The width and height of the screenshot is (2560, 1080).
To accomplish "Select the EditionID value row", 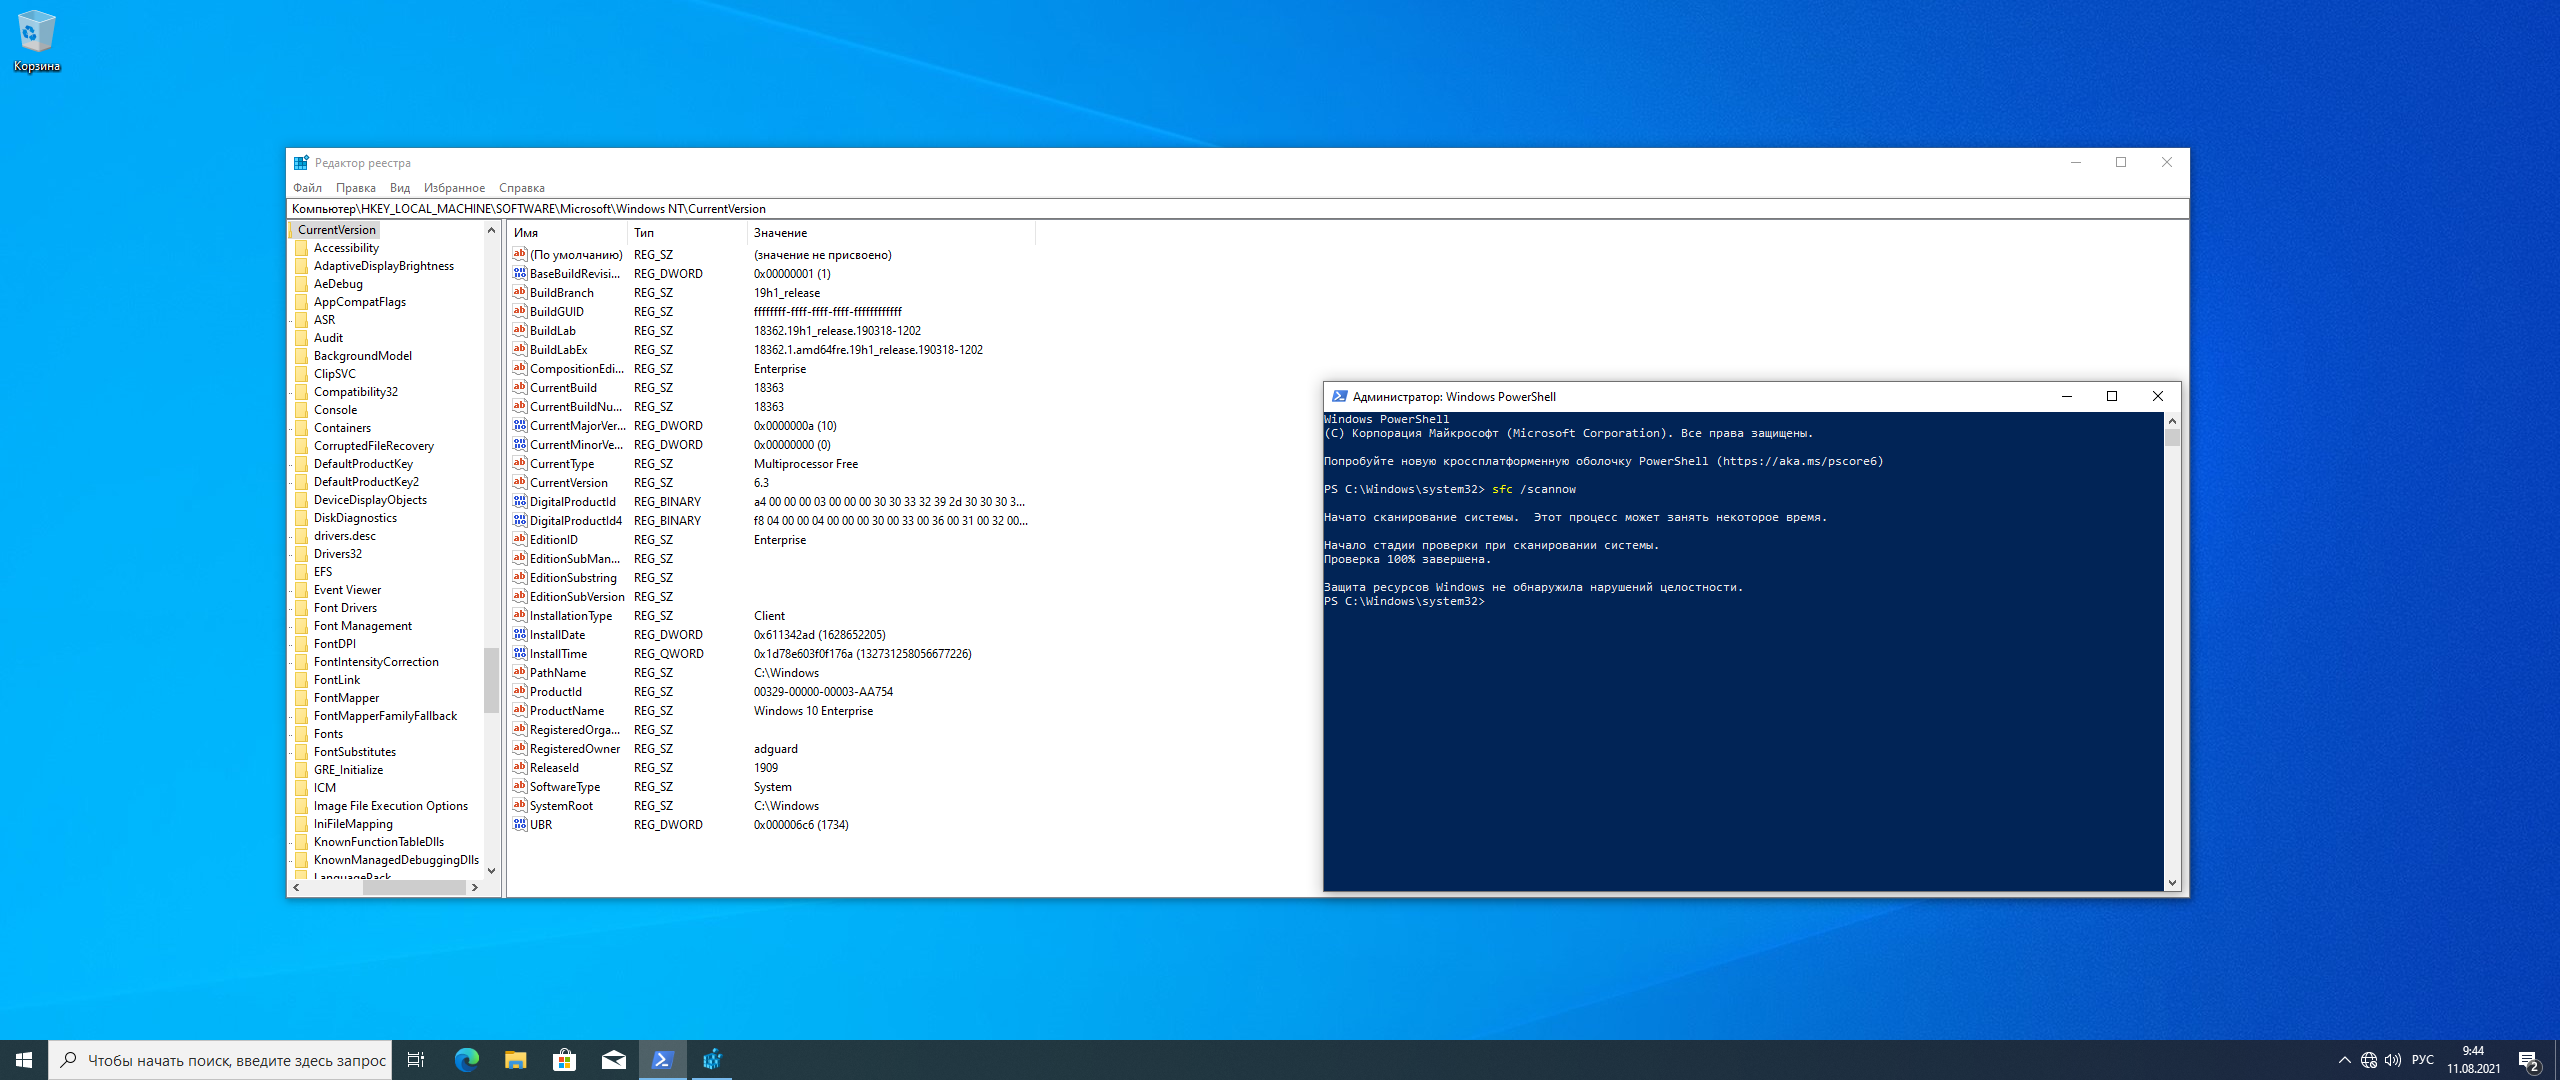I will tap(770, 540).
